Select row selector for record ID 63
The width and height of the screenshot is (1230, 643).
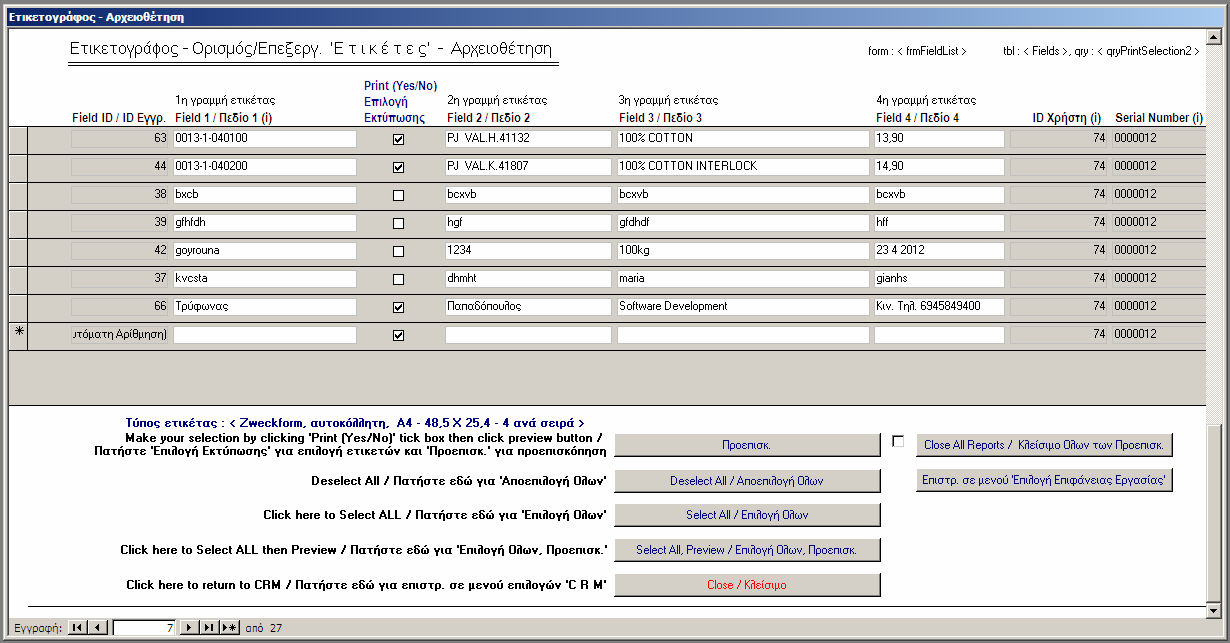pyautogui.click(x=18, y=139)
